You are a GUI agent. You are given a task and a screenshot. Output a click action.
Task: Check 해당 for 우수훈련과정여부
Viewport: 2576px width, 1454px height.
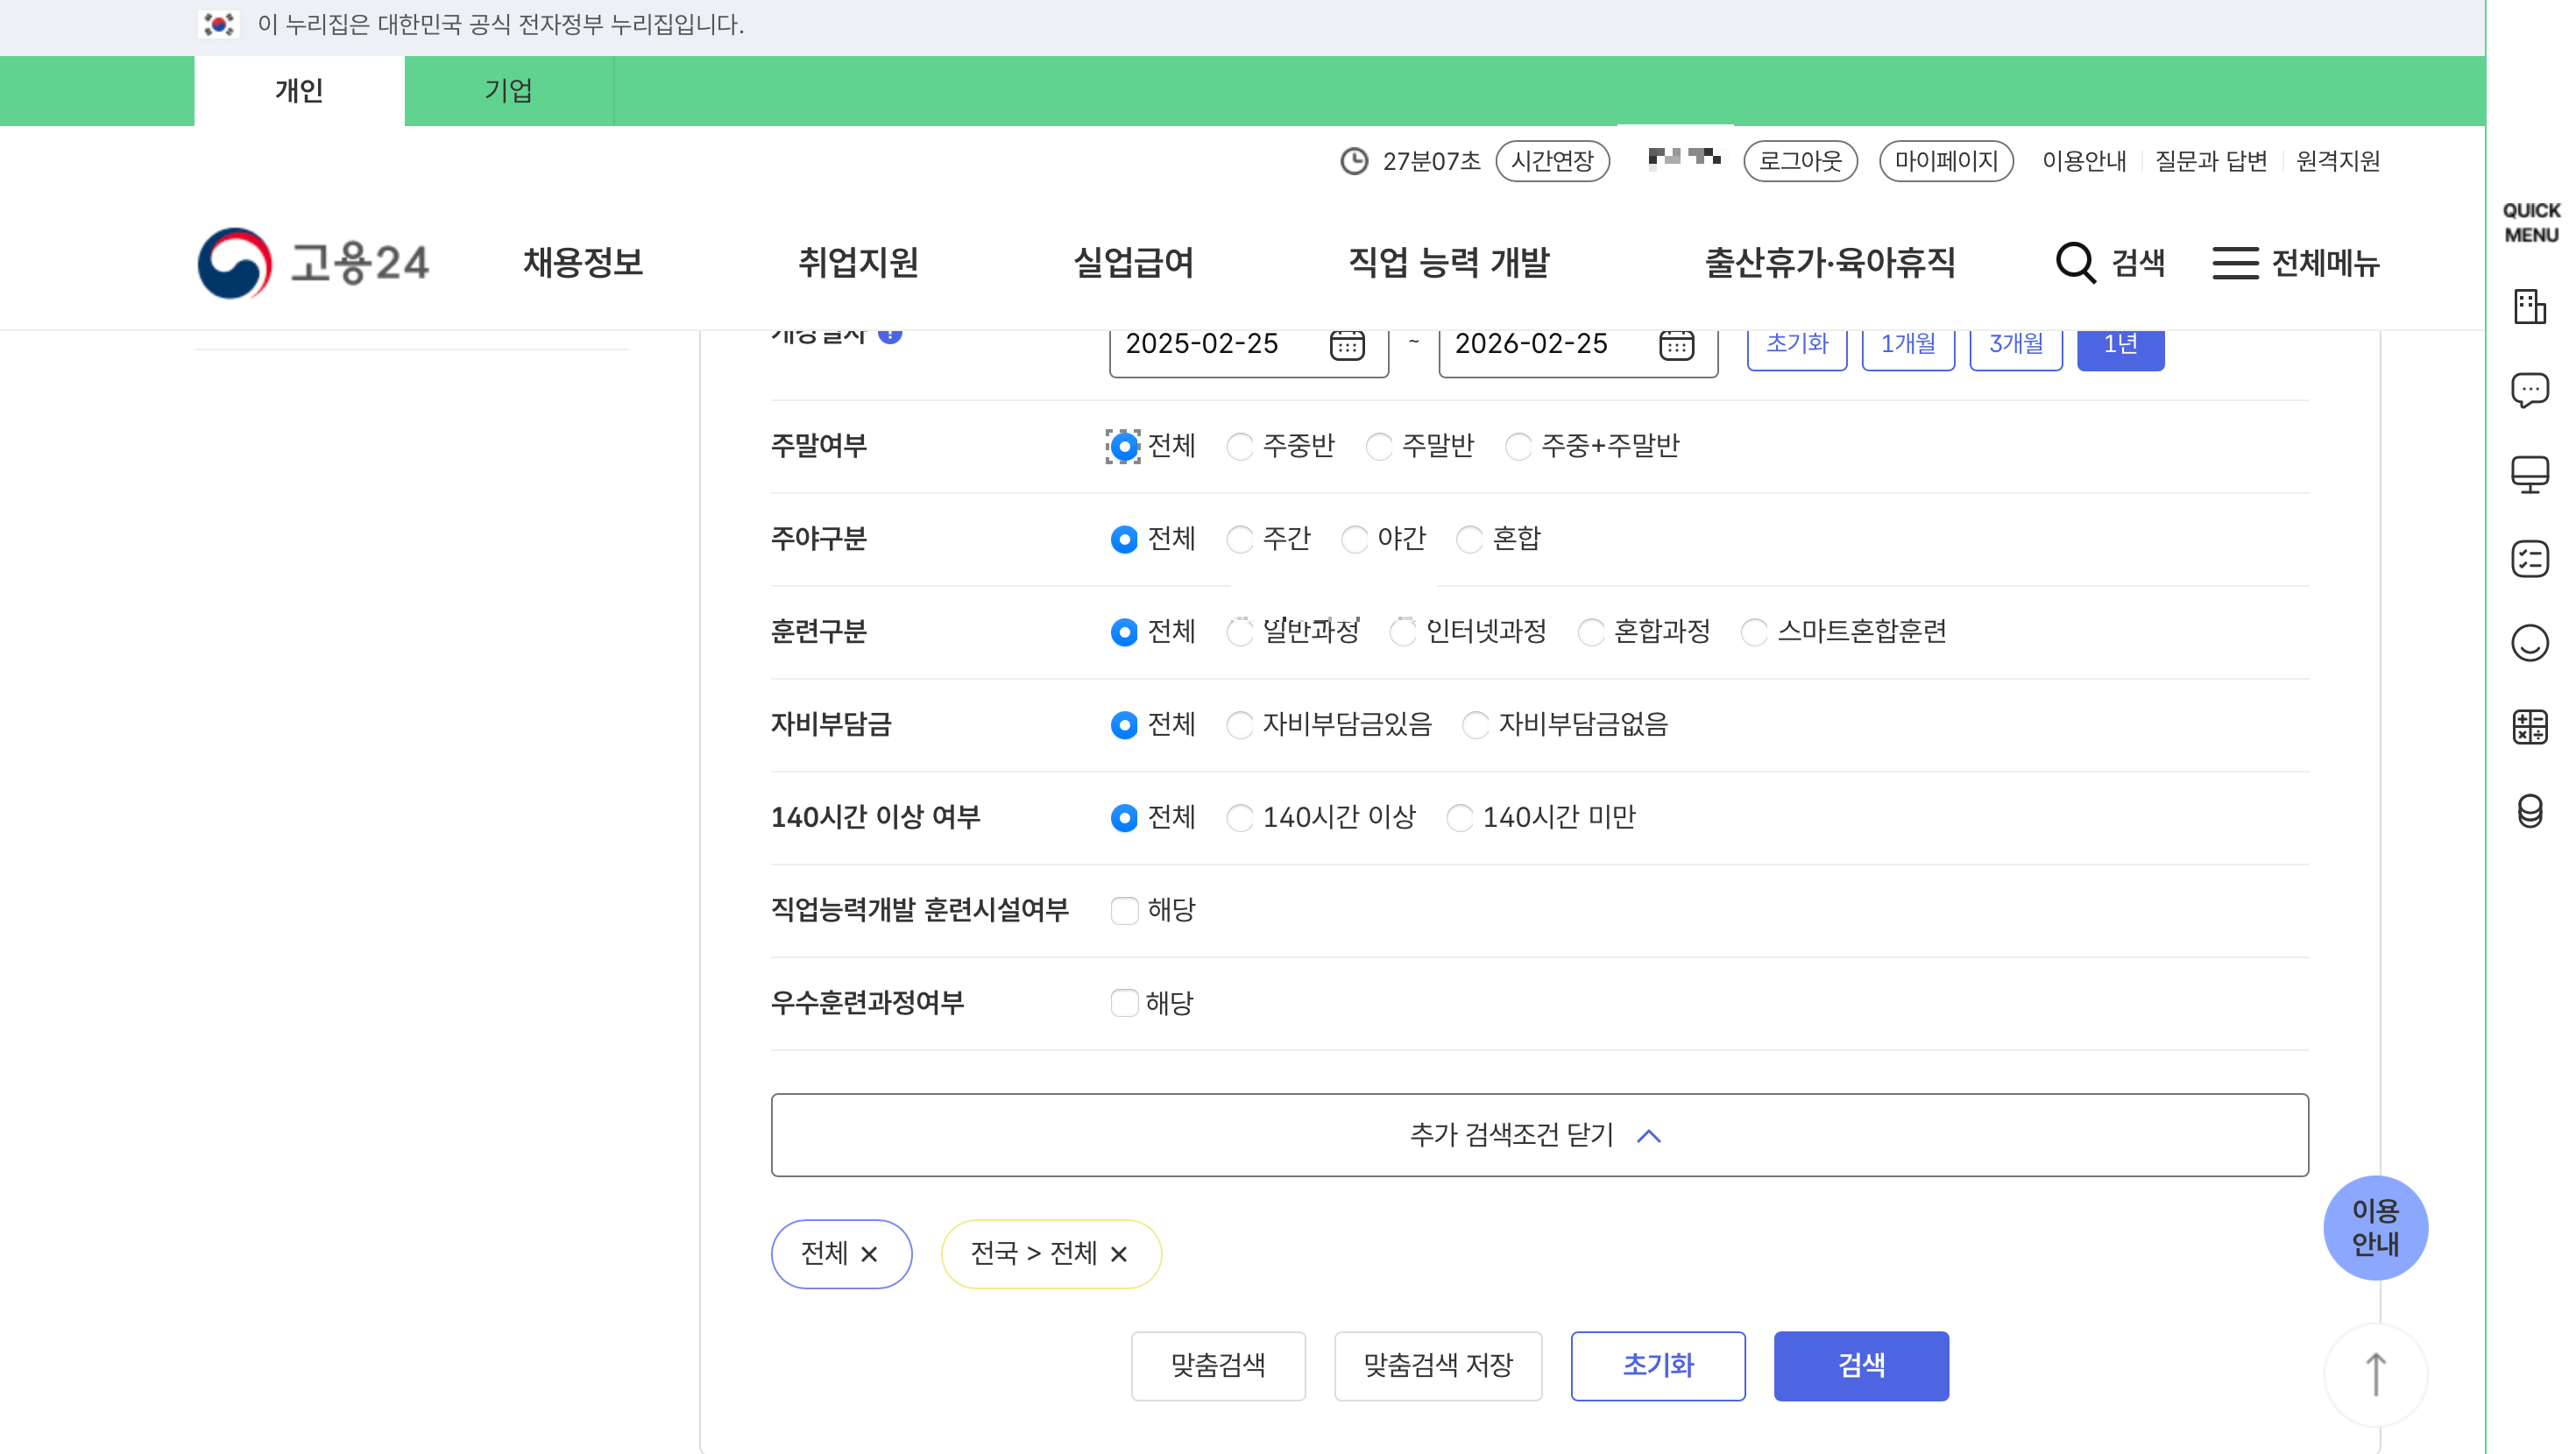pyautogui.click(x=1124, y=1002)
